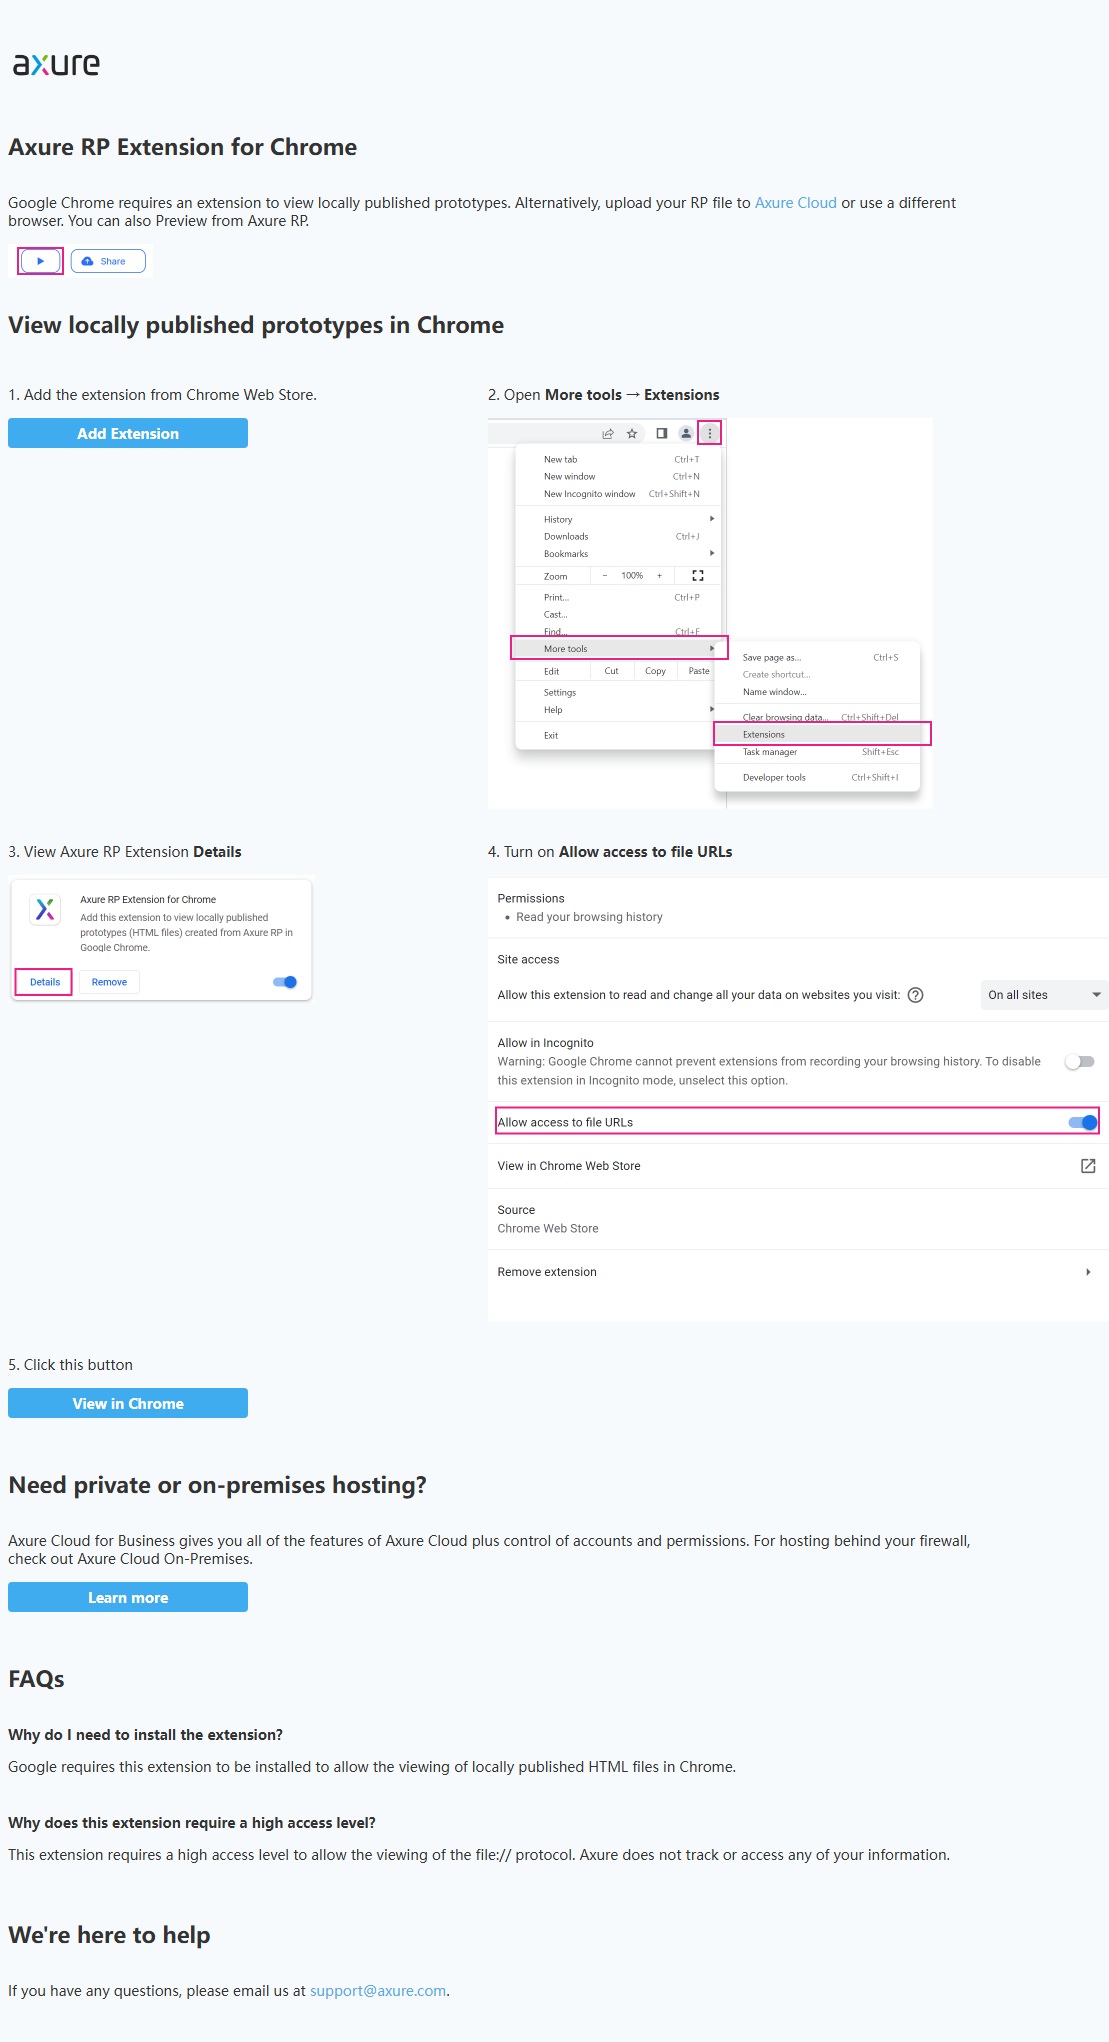Click the Learn more button
Viewport: 1109px width, 2042px height.
click(x=128, y=1597)
